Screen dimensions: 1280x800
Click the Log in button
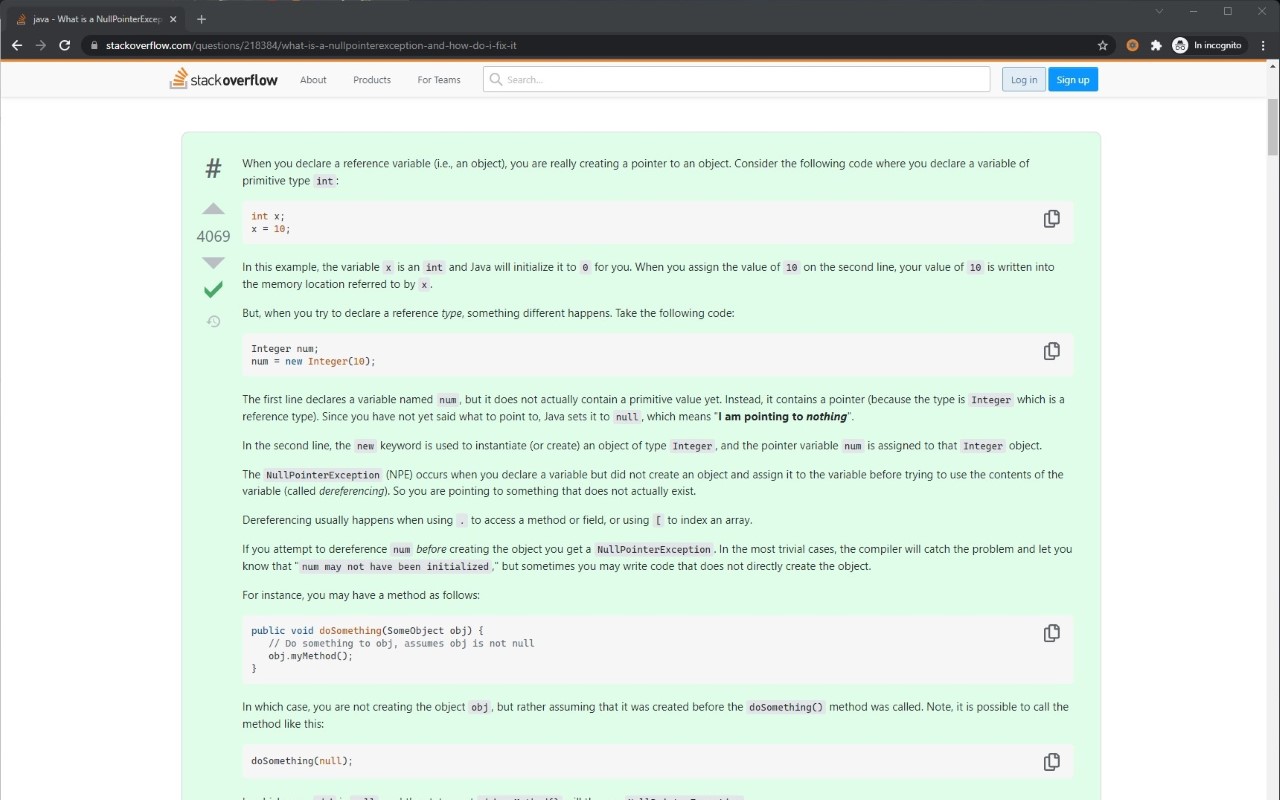[x=1023, y=79]
